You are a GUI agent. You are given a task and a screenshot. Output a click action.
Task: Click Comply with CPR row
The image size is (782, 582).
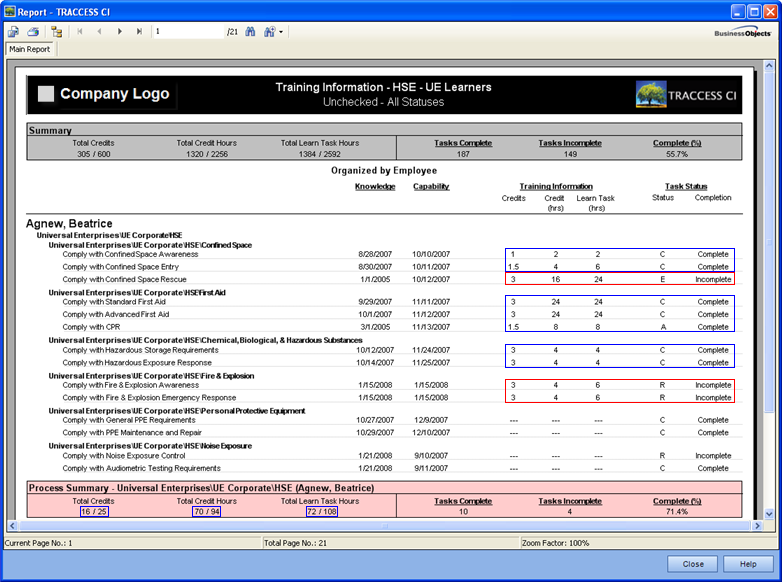tap(384, 327)
